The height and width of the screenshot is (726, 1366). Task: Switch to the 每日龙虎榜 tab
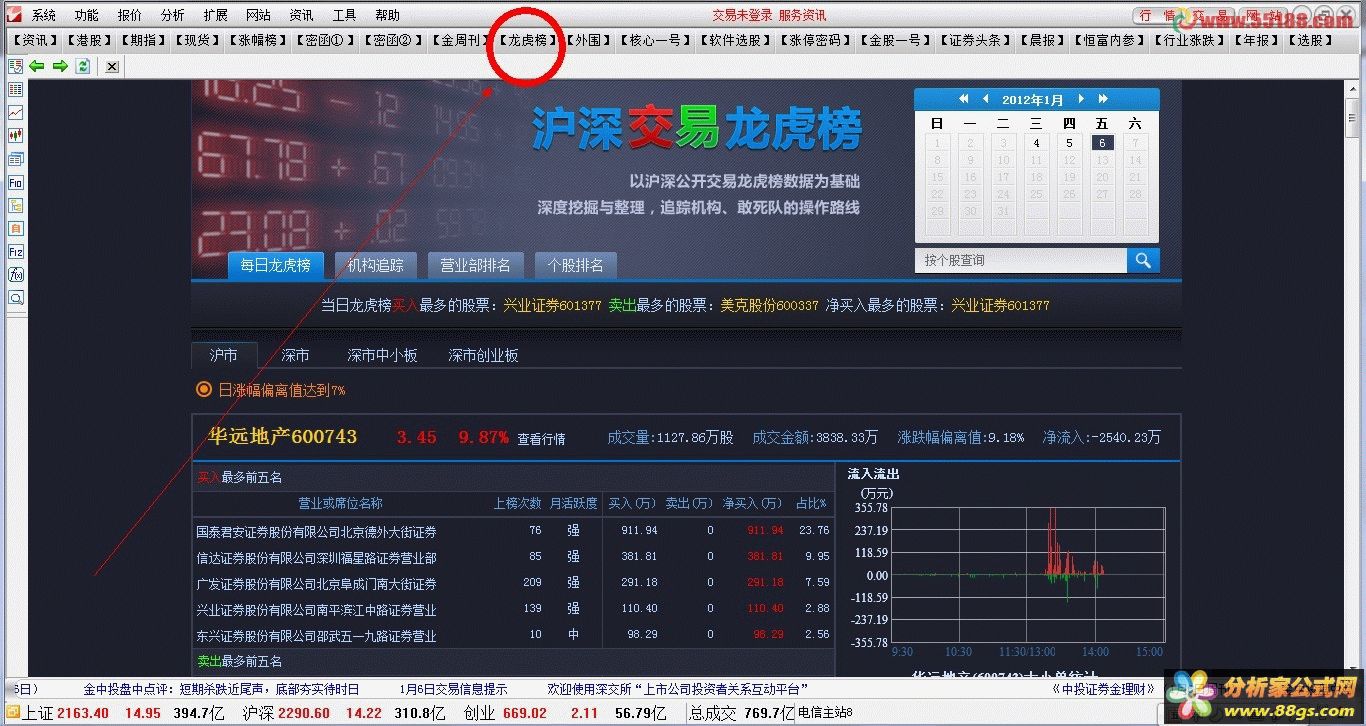click(275, 265)
